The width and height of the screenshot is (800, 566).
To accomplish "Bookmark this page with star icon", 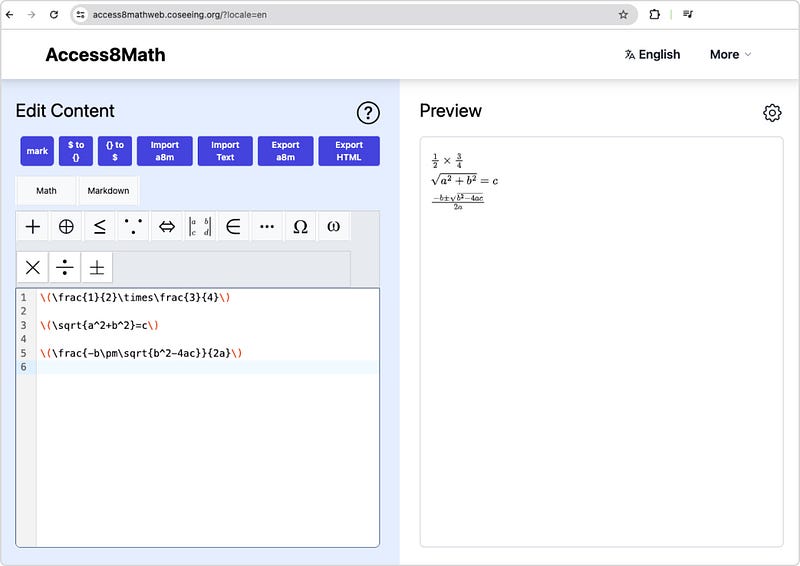I will pyautogui.click(x=623, y=15).
